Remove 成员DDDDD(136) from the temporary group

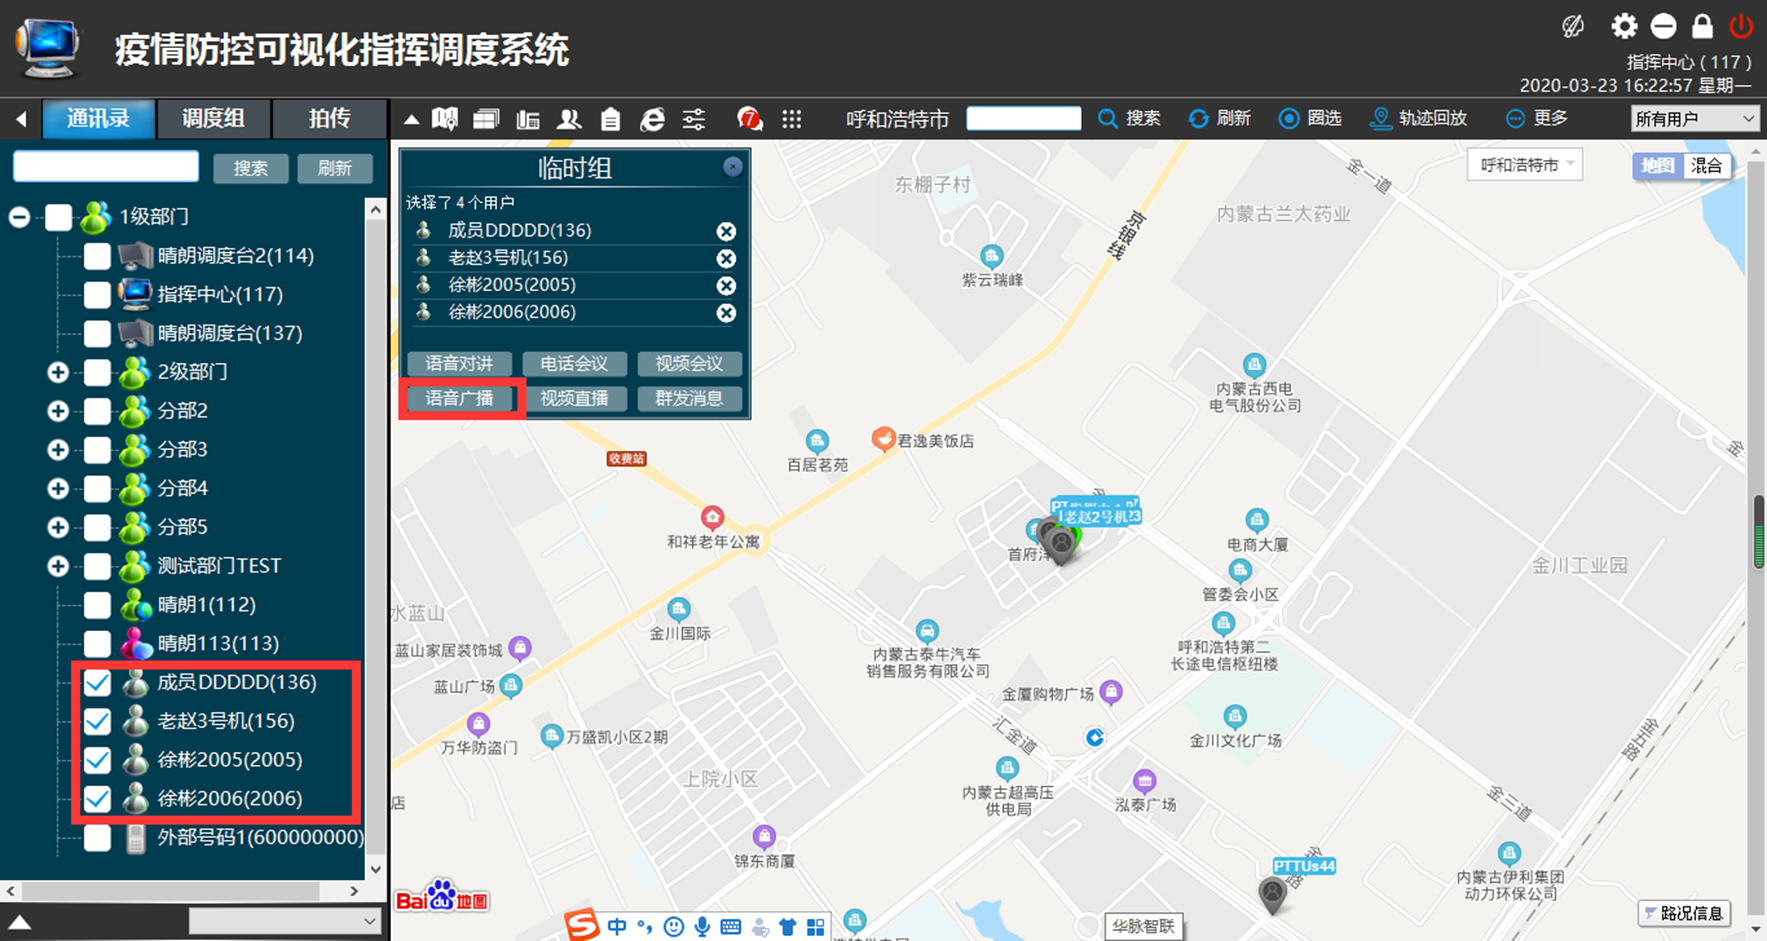click(726, 232)
